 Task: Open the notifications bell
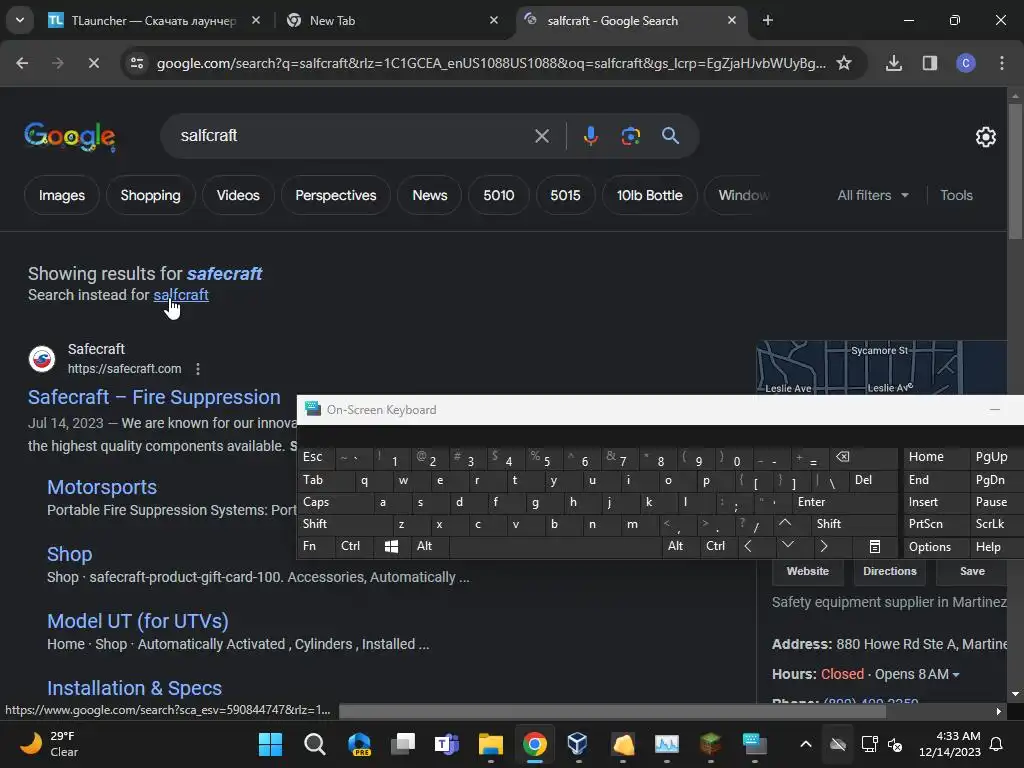pyautogui.click(x=997, y=744)
